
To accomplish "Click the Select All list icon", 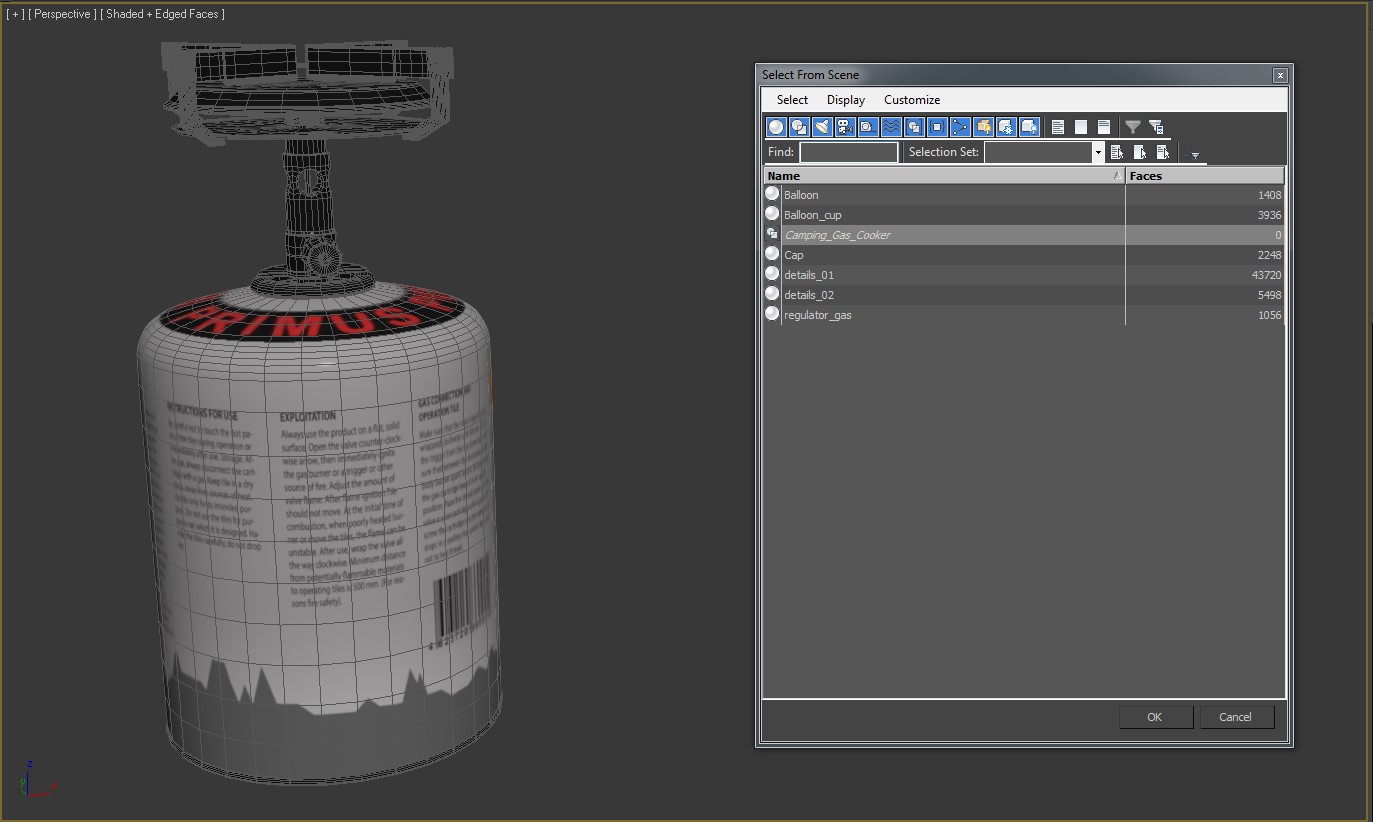I will click(1058, 127).
